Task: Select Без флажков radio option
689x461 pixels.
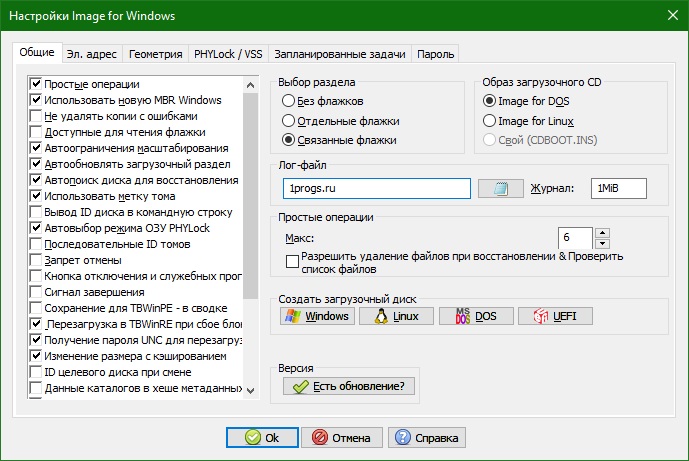Action: click(288, 101)
